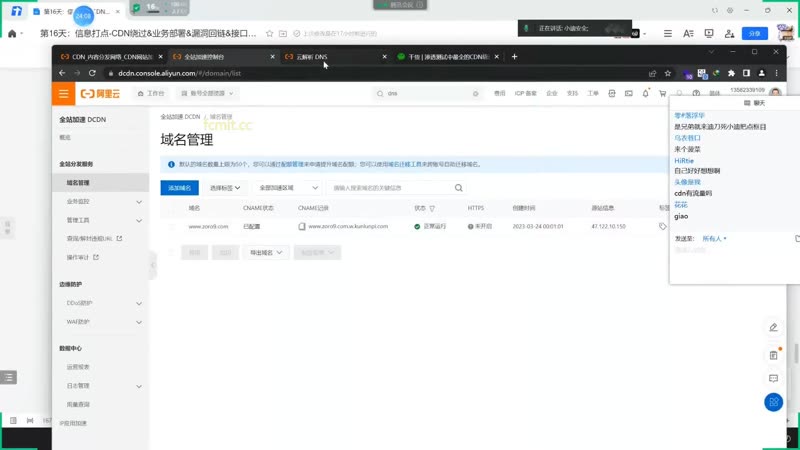The image size is (800, 450).
Task: Open the comment bubble icon on right
Action: coord(773,378)
